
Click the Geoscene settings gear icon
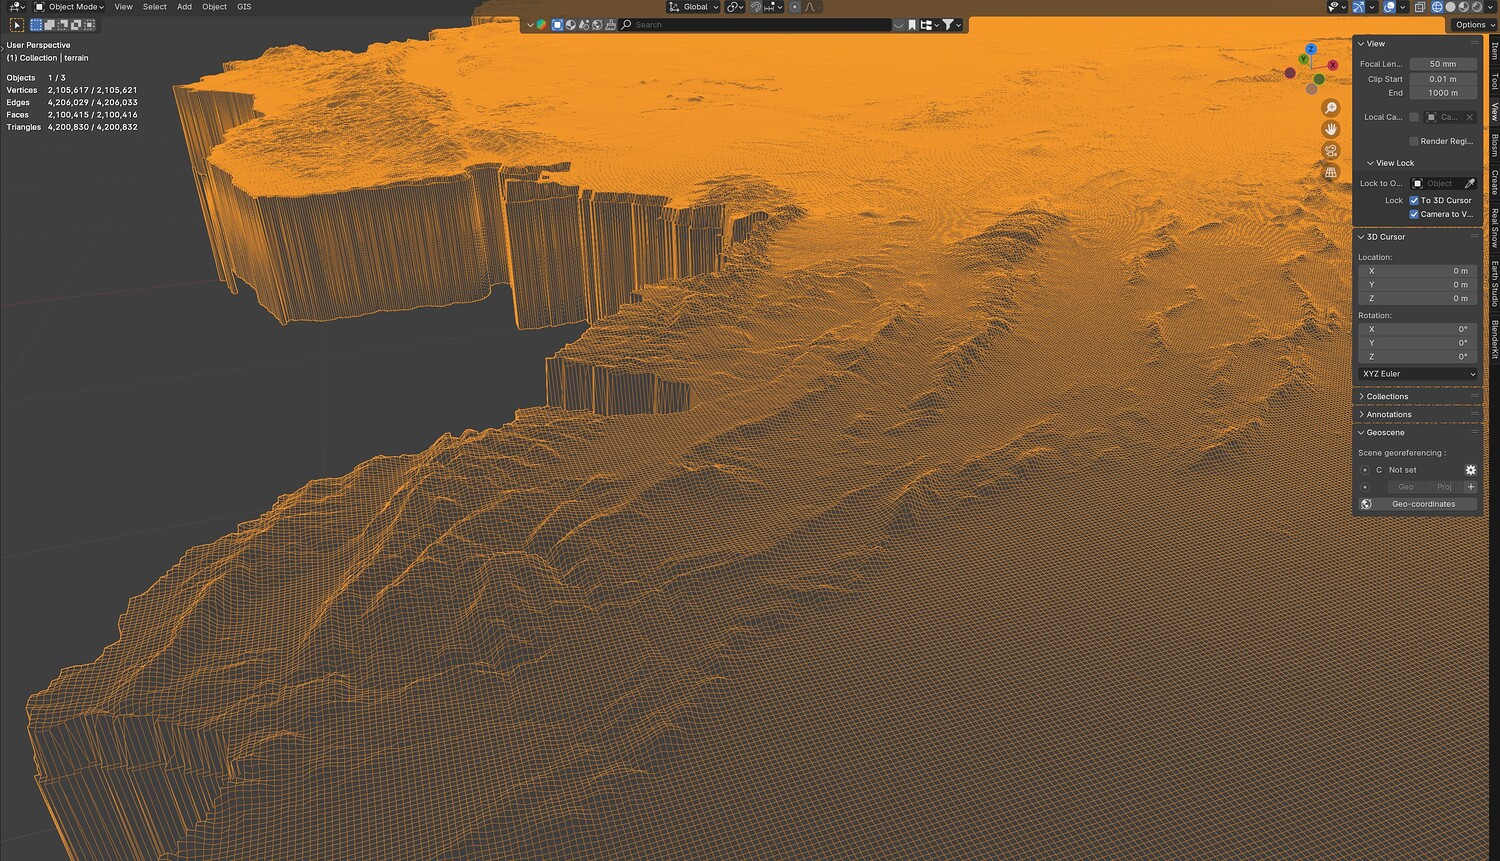[x=1470, y=470]
